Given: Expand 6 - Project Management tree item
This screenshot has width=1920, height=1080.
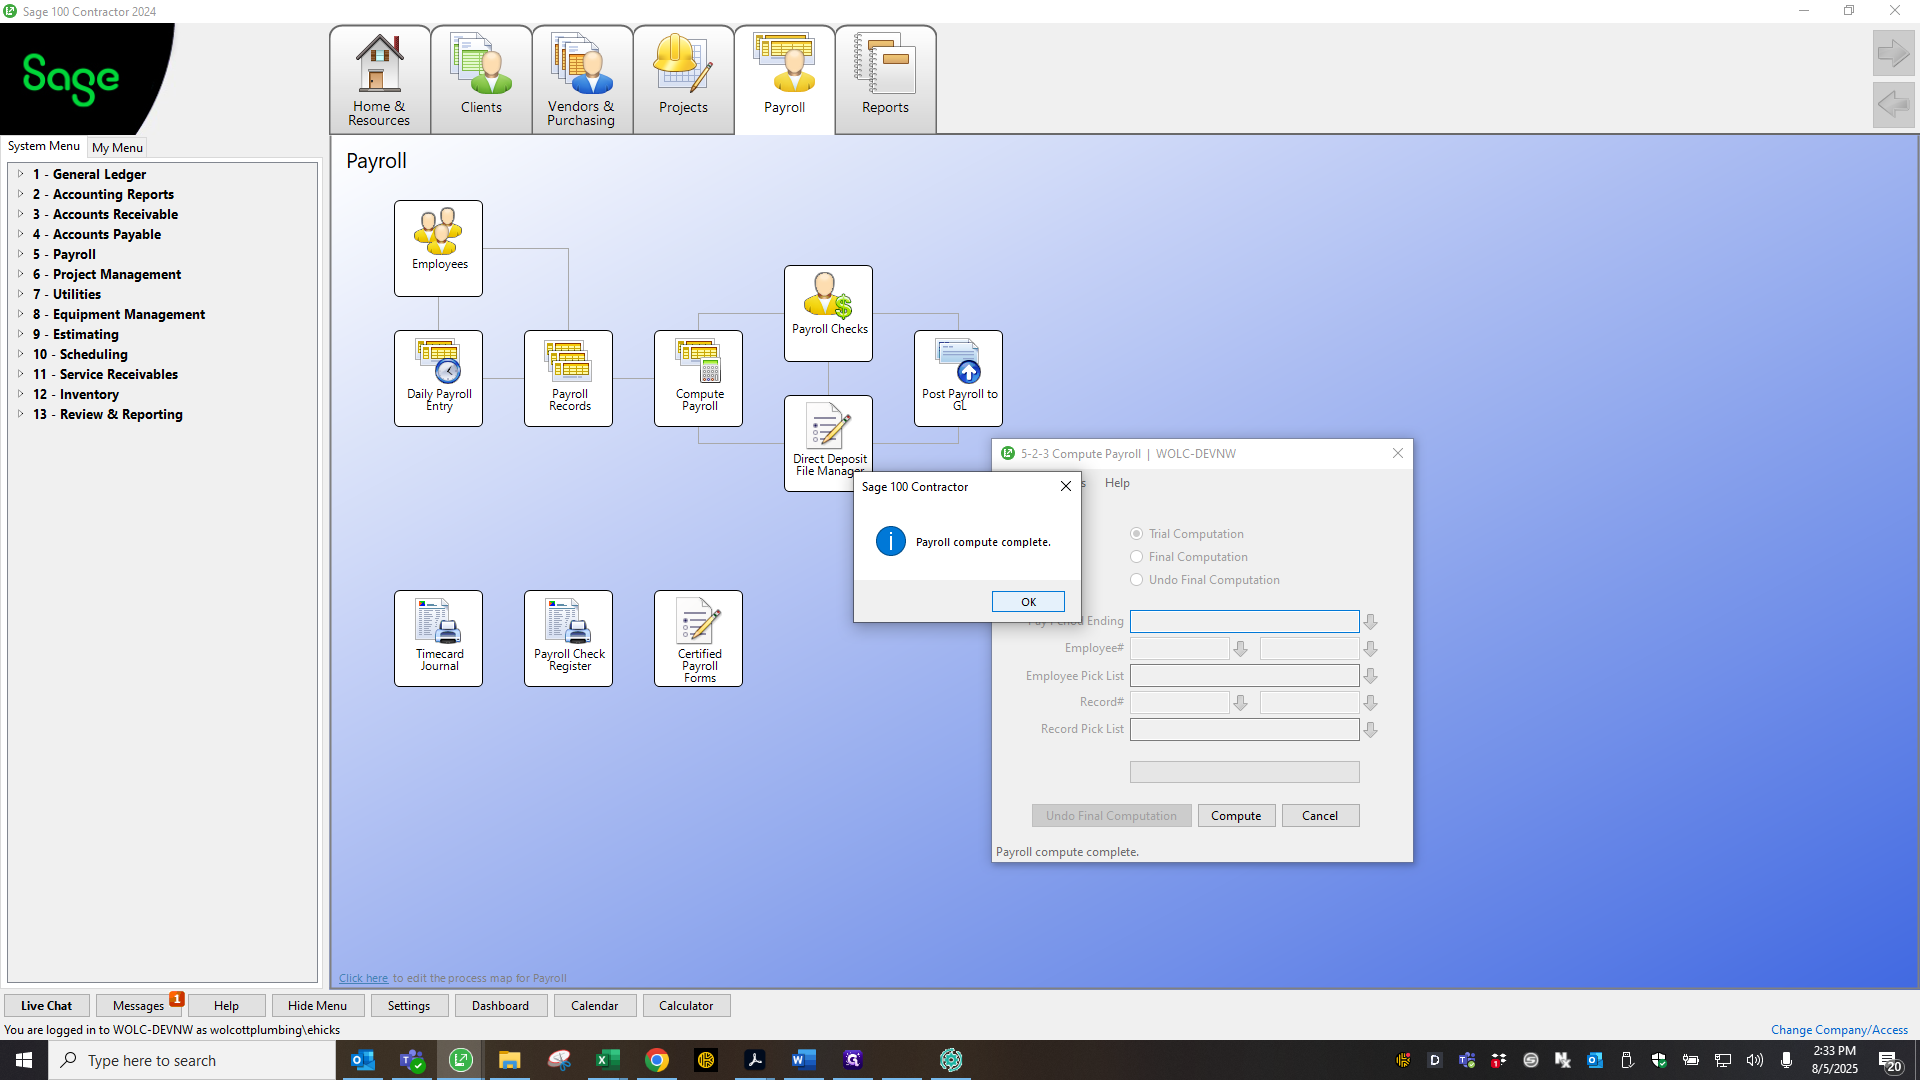Looking at the screenshot, I should click(20, 274).
